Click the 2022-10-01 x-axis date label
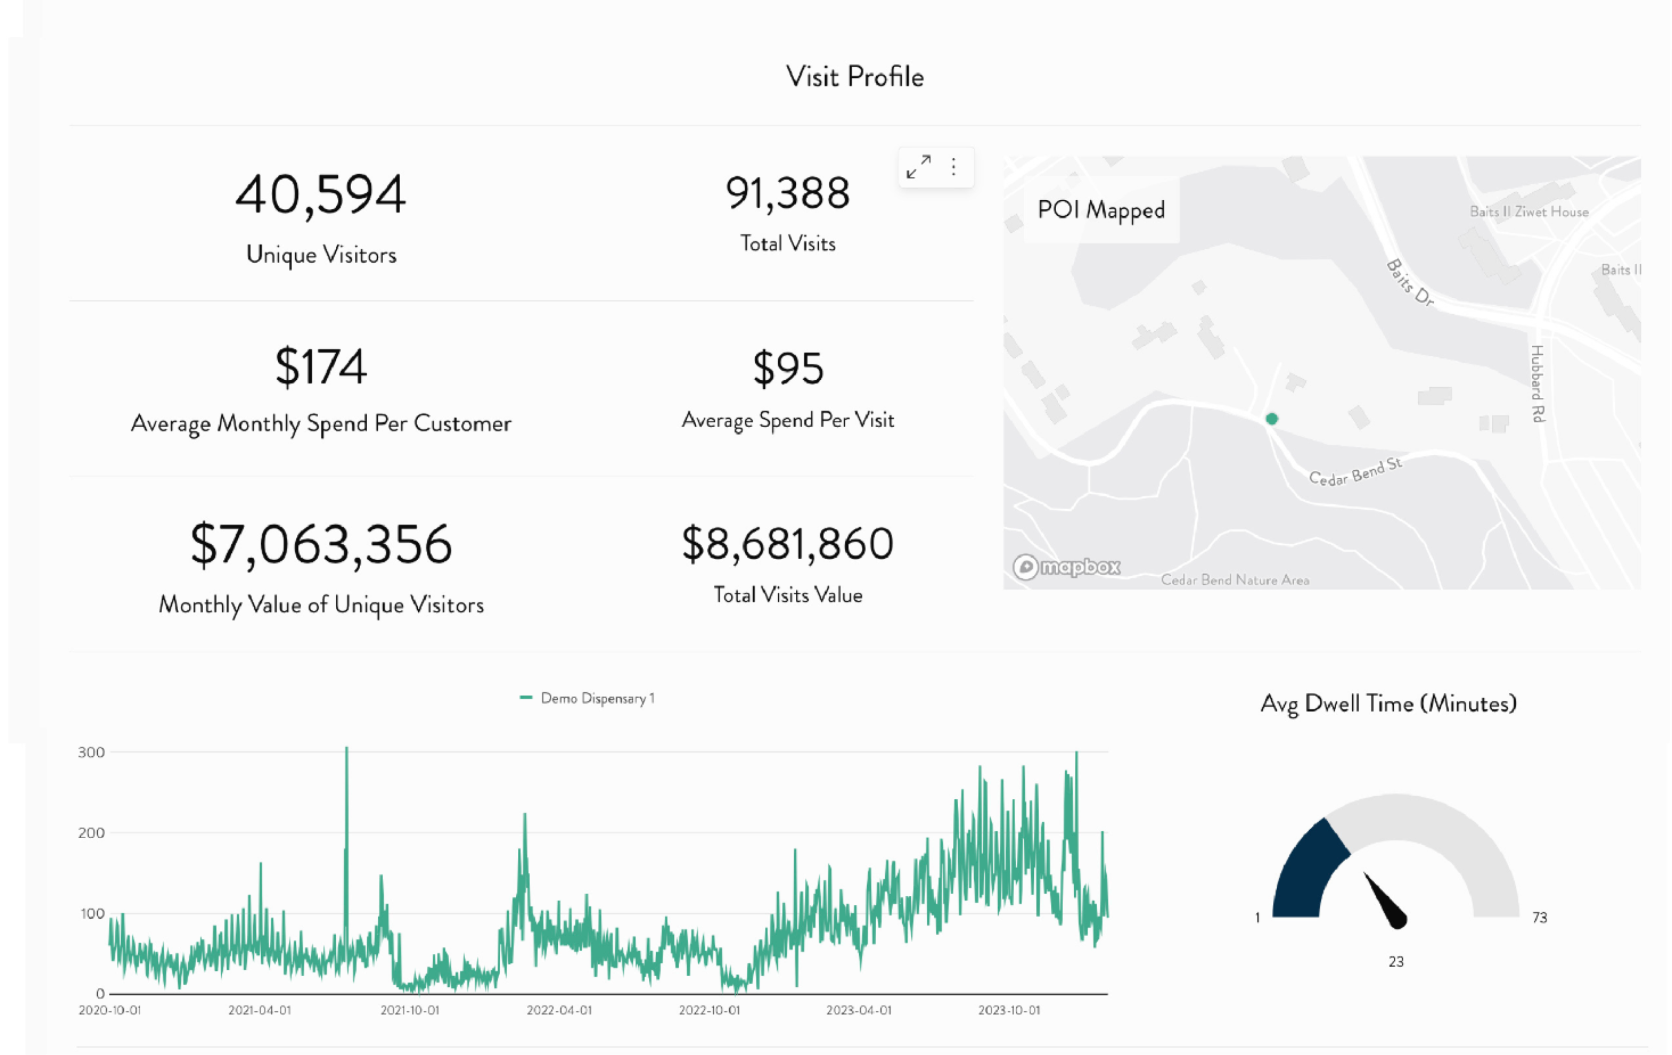Viewport: 1672px width, 1055px height. (710, 1010)
